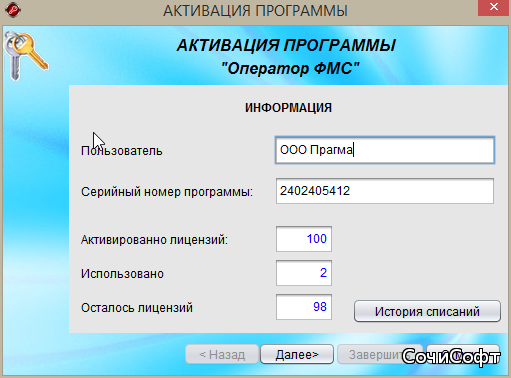511x378 pixels.
Task: Click the < Назад button
Action: (x=222, y=354)
